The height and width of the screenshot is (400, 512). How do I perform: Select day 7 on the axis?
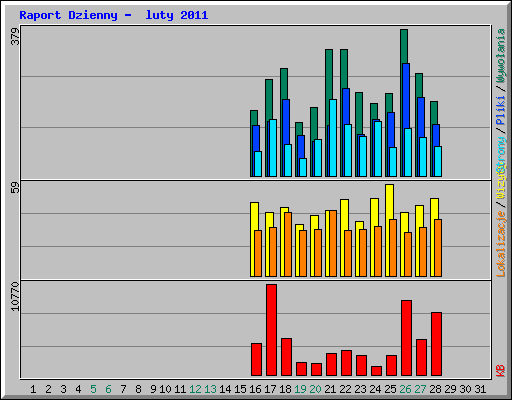pos(123,389)
